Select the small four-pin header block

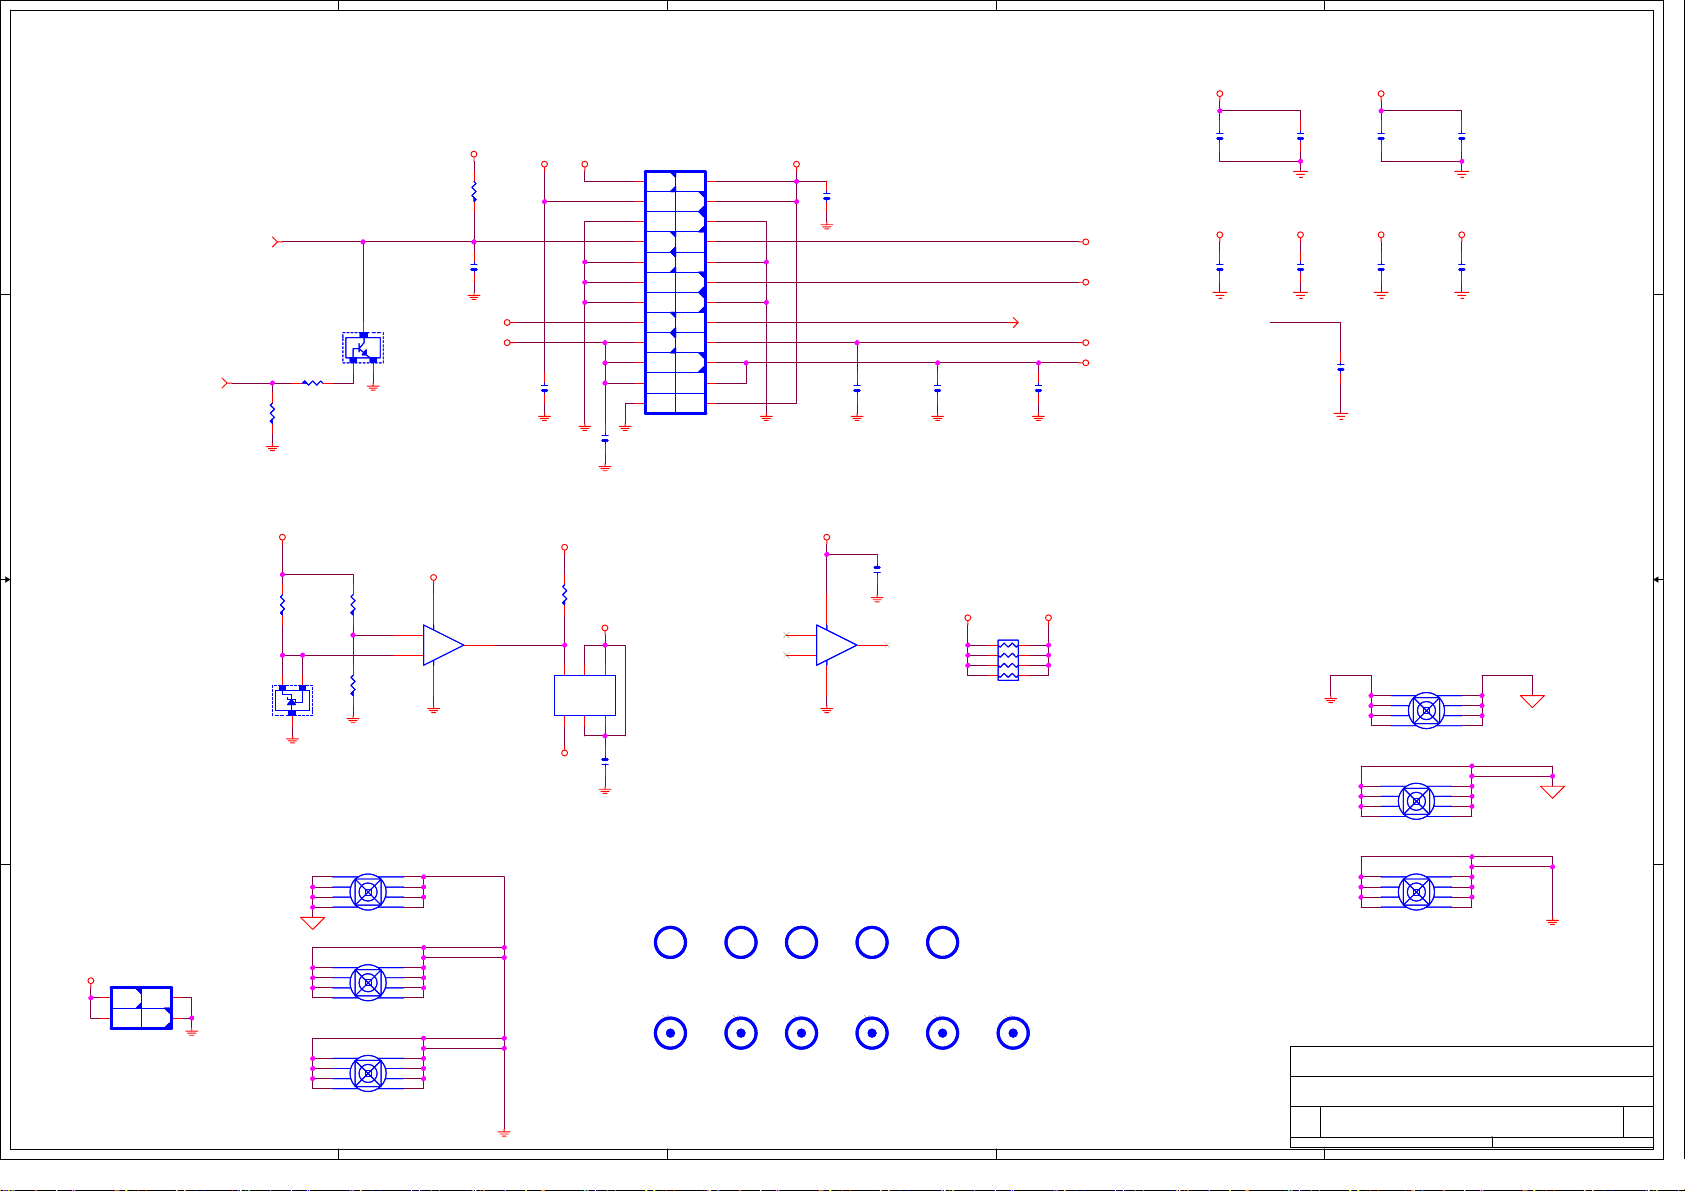point(141,1008)
